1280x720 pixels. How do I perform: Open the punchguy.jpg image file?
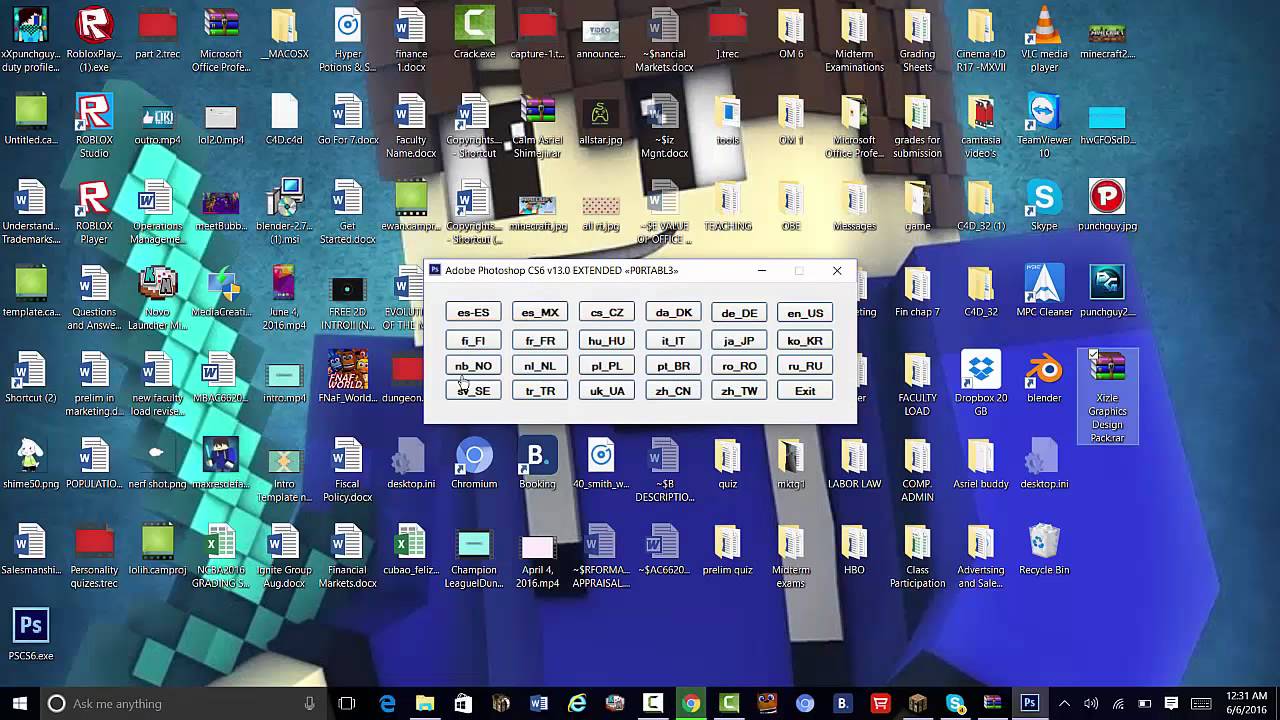coord(1107,205)
